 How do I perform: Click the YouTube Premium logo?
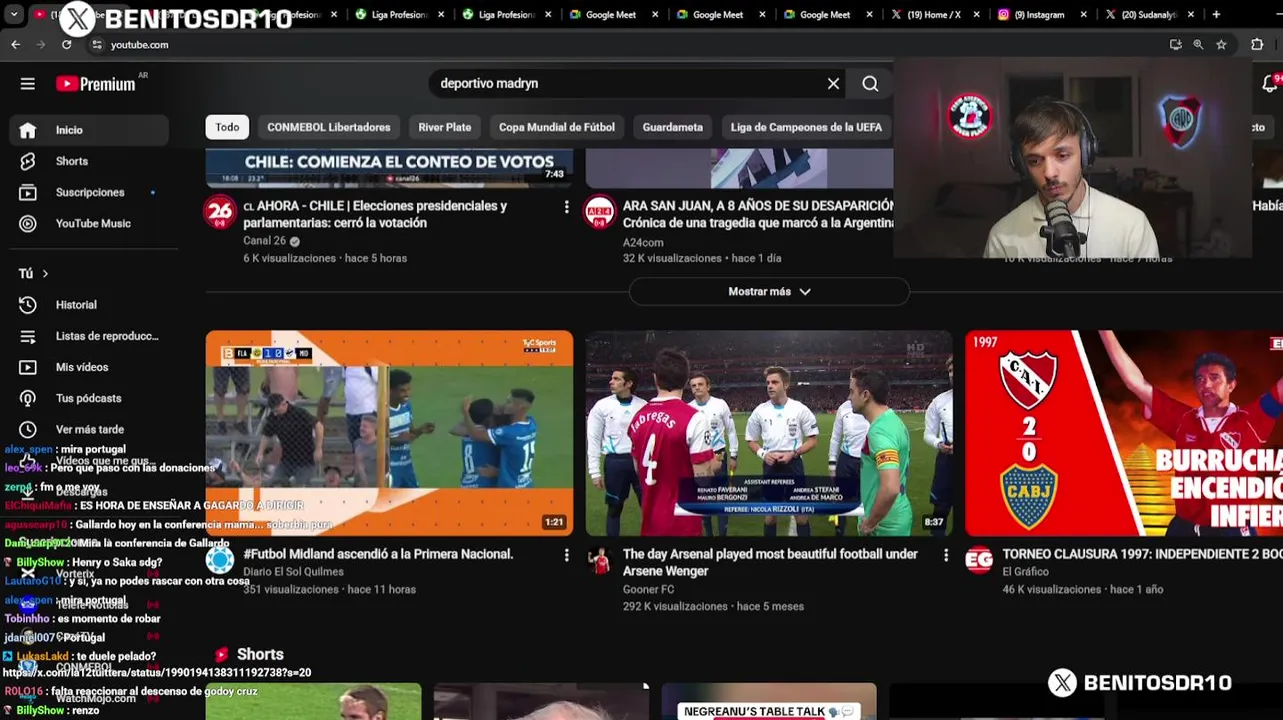tap(95, 84)
